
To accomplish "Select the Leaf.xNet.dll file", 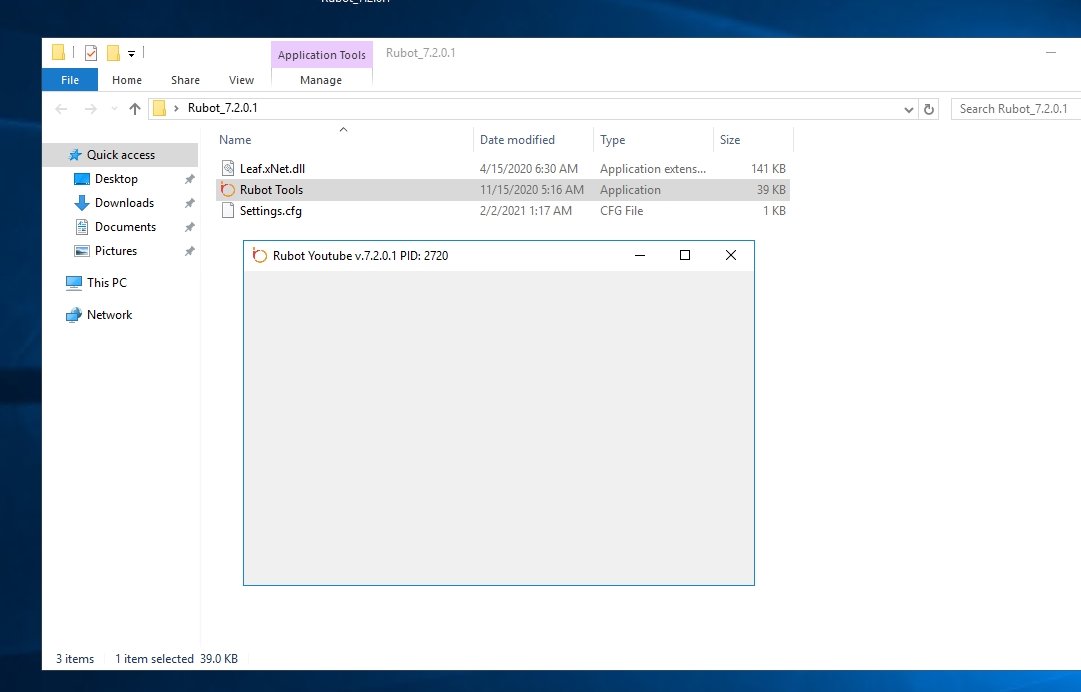I will [x=271, y=169].
